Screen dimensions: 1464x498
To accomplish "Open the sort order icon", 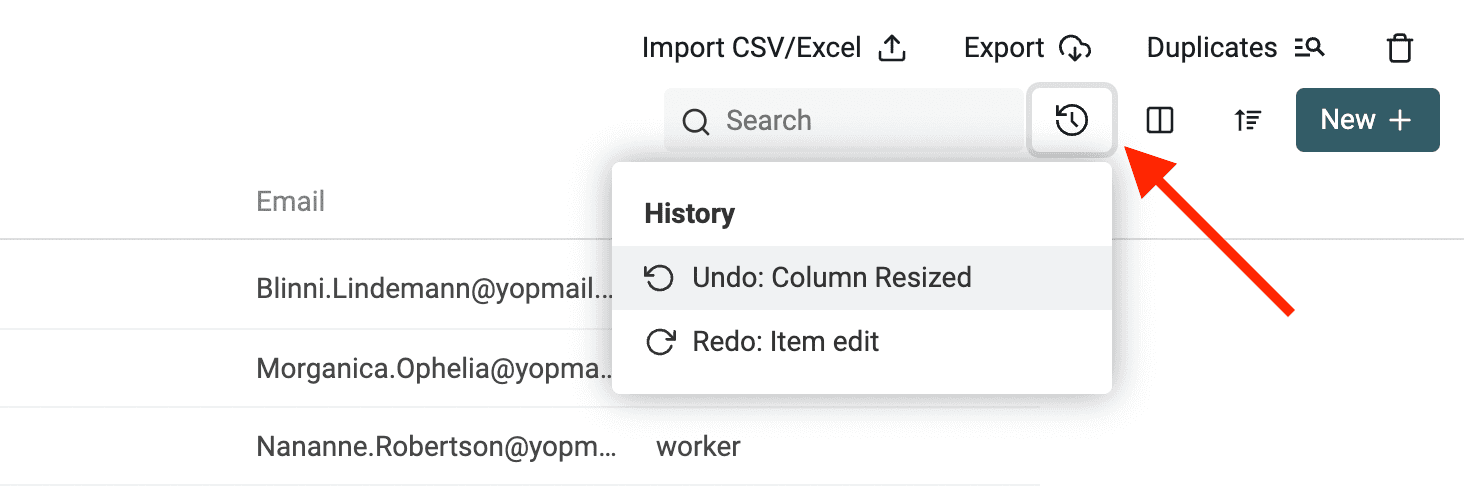I will click(x=1247, y=120).
